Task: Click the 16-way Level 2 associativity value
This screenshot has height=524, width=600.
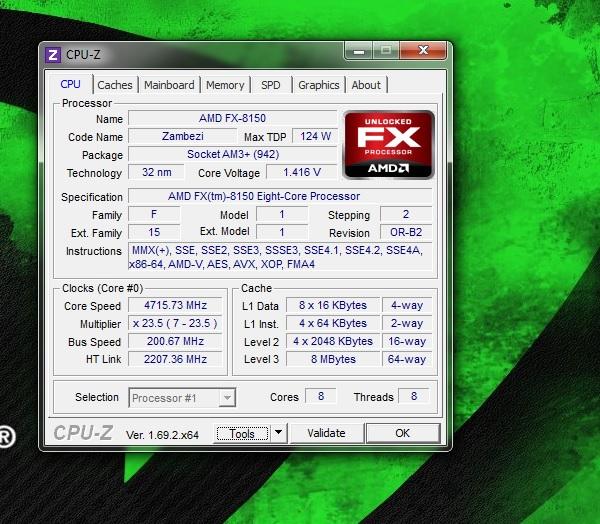Action: (407, 341)
